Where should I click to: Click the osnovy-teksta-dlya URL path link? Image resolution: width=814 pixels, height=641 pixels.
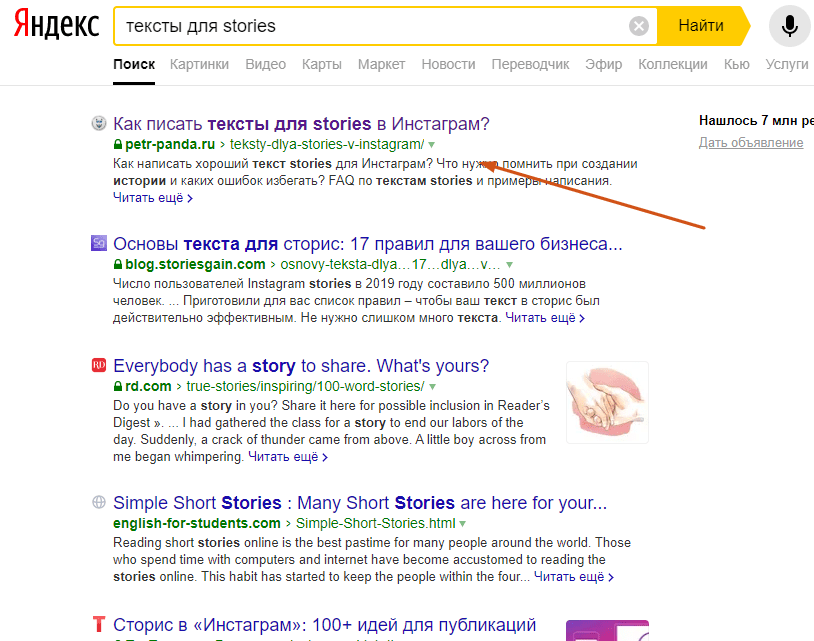coord(390,264)
